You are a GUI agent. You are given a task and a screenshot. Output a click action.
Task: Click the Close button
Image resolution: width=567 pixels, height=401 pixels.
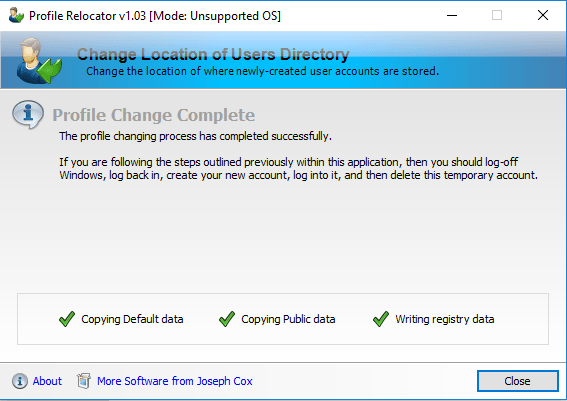517,381
